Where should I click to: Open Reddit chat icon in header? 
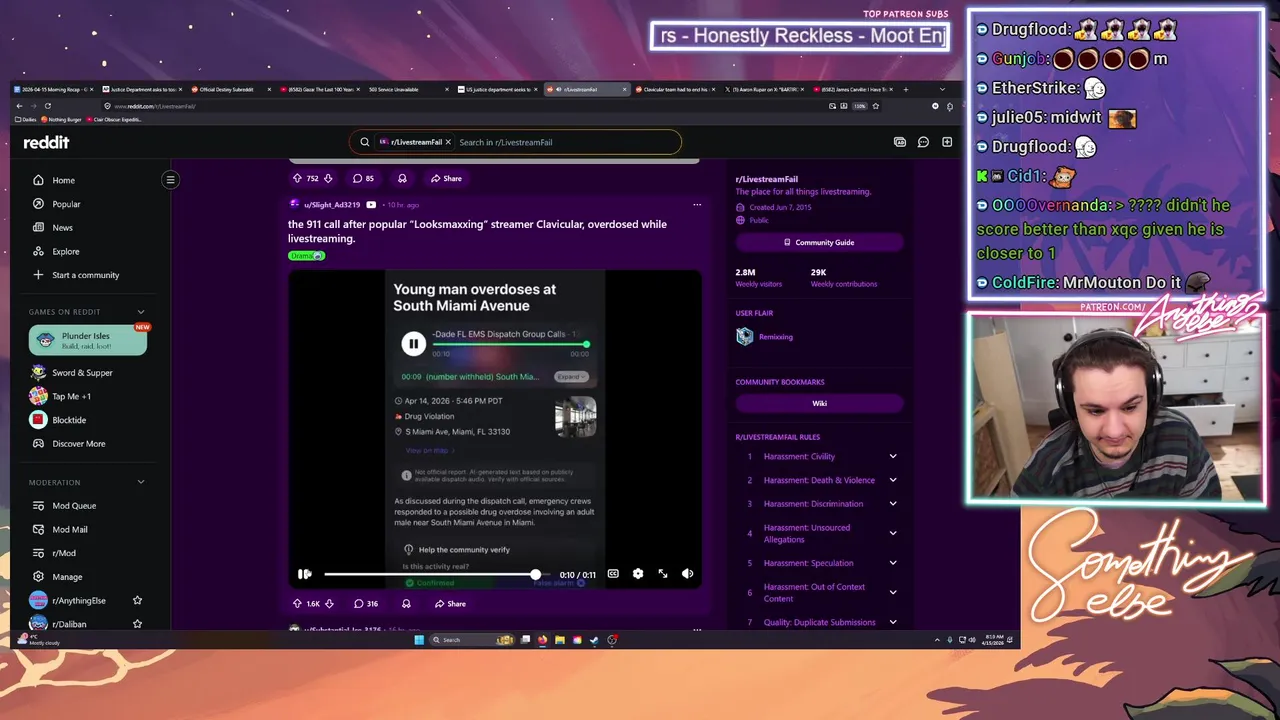coord(923,142)
